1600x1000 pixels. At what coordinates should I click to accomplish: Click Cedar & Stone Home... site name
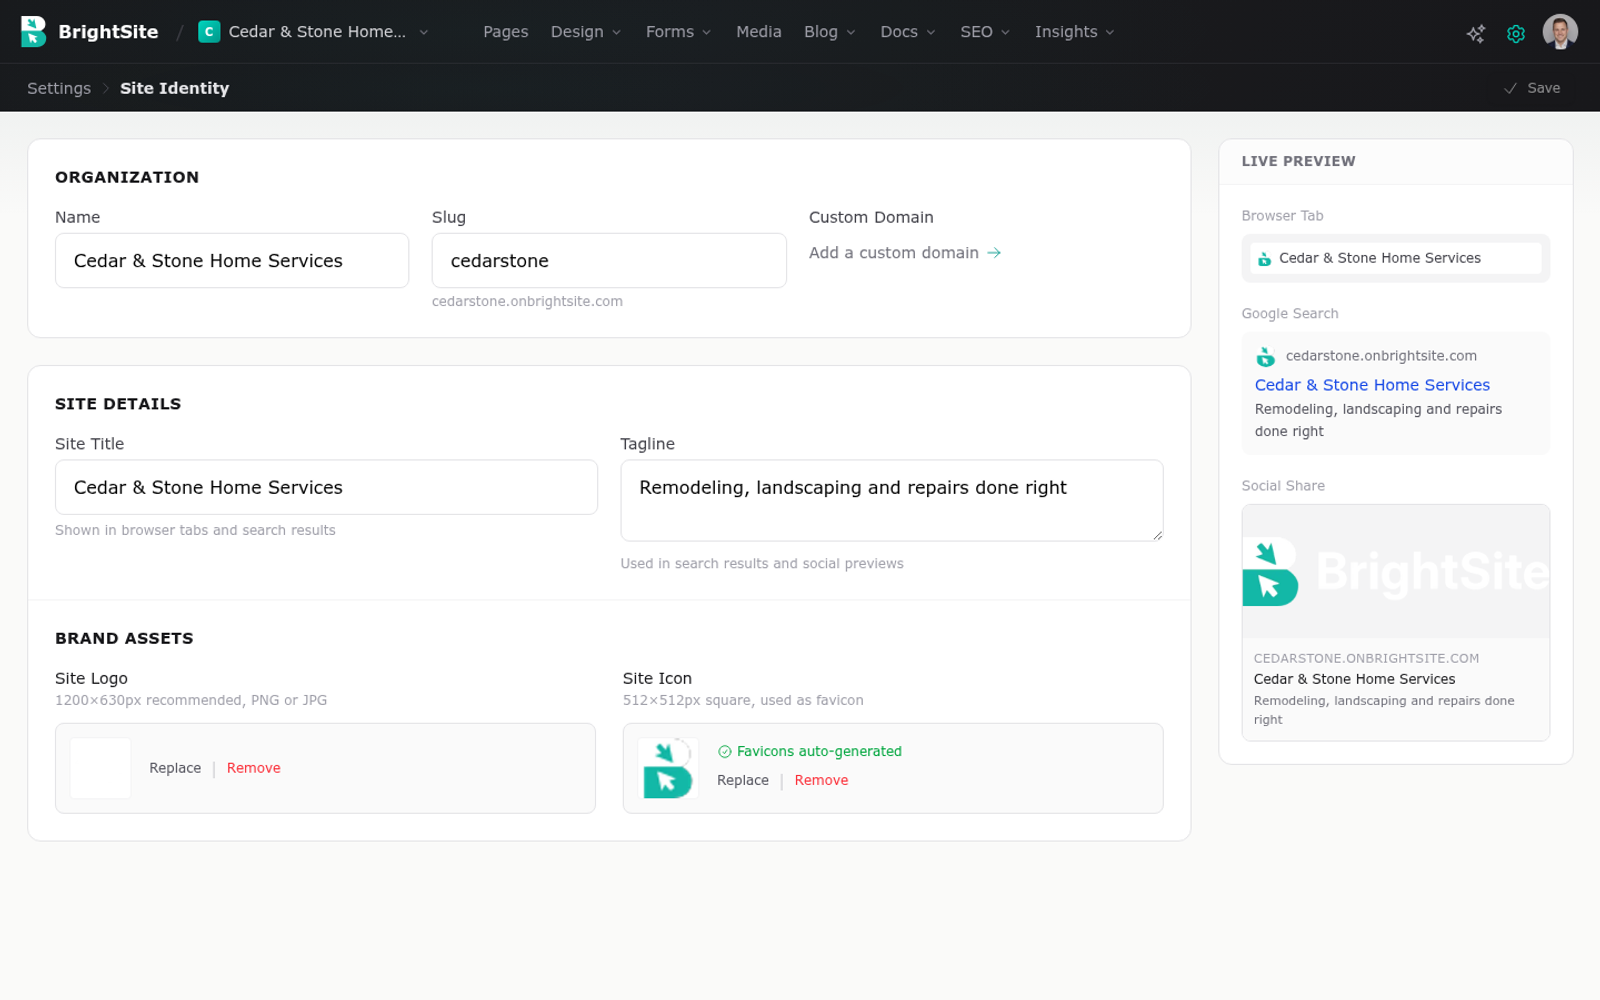(317, 32)
